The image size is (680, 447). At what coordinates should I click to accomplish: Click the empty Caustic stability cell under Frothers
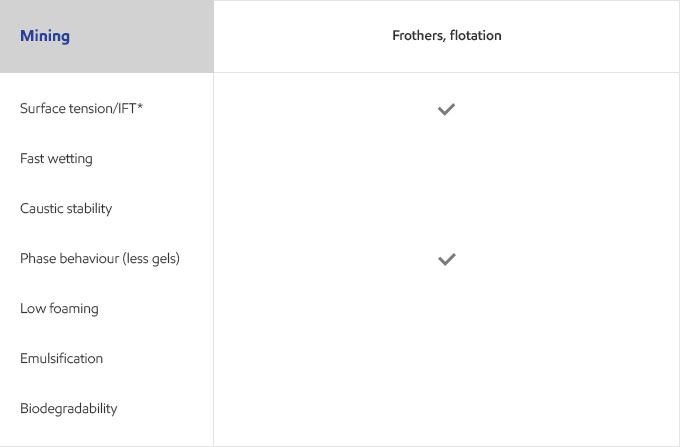tap(447, 209)
